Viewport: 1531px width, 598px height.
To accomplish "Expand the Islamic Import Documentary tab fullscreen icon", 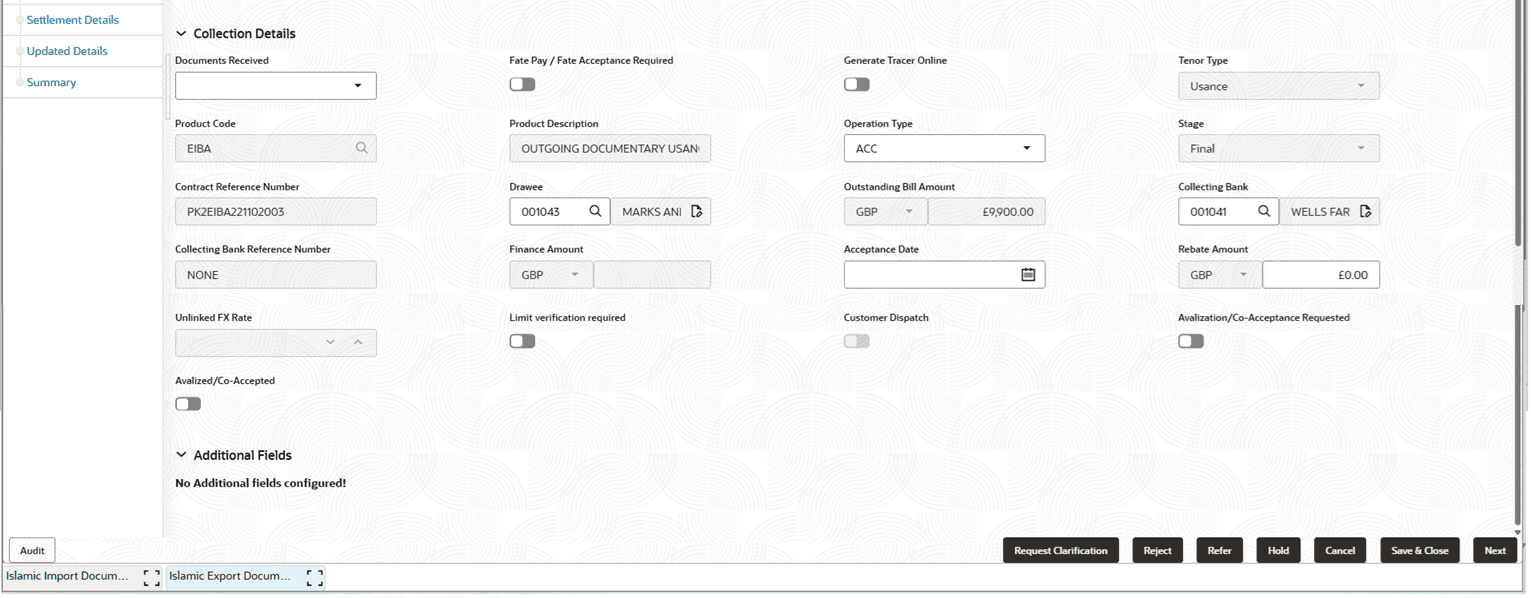I will [151, 577].
